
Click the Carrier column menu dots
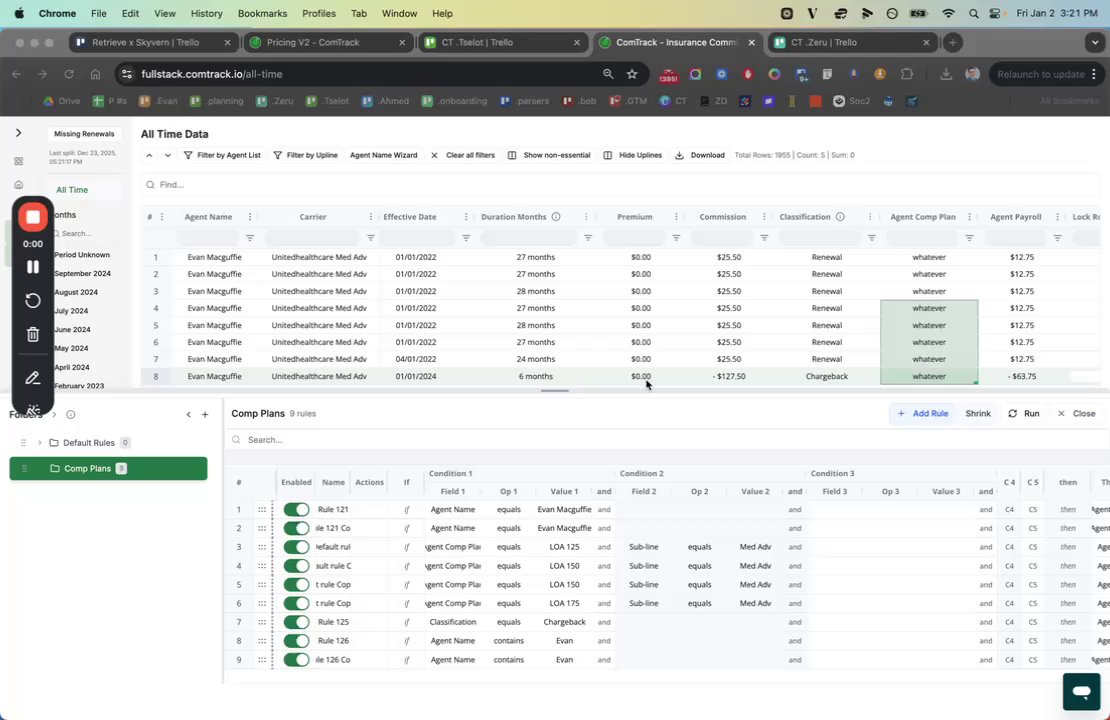pyautogui.click(x=370, y=217)
